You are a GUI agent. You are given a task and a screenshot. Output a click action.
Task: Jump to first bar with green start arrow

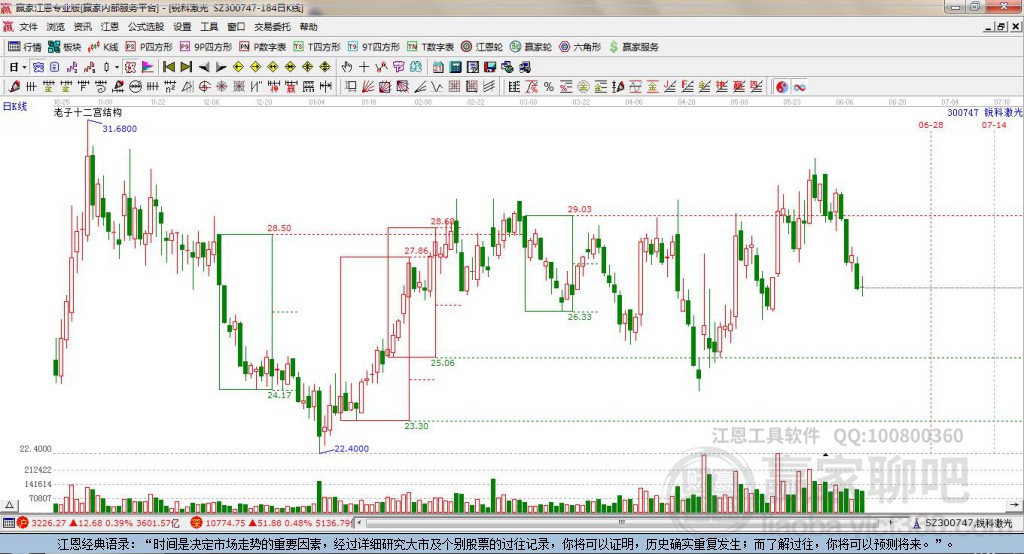(168, 67)
